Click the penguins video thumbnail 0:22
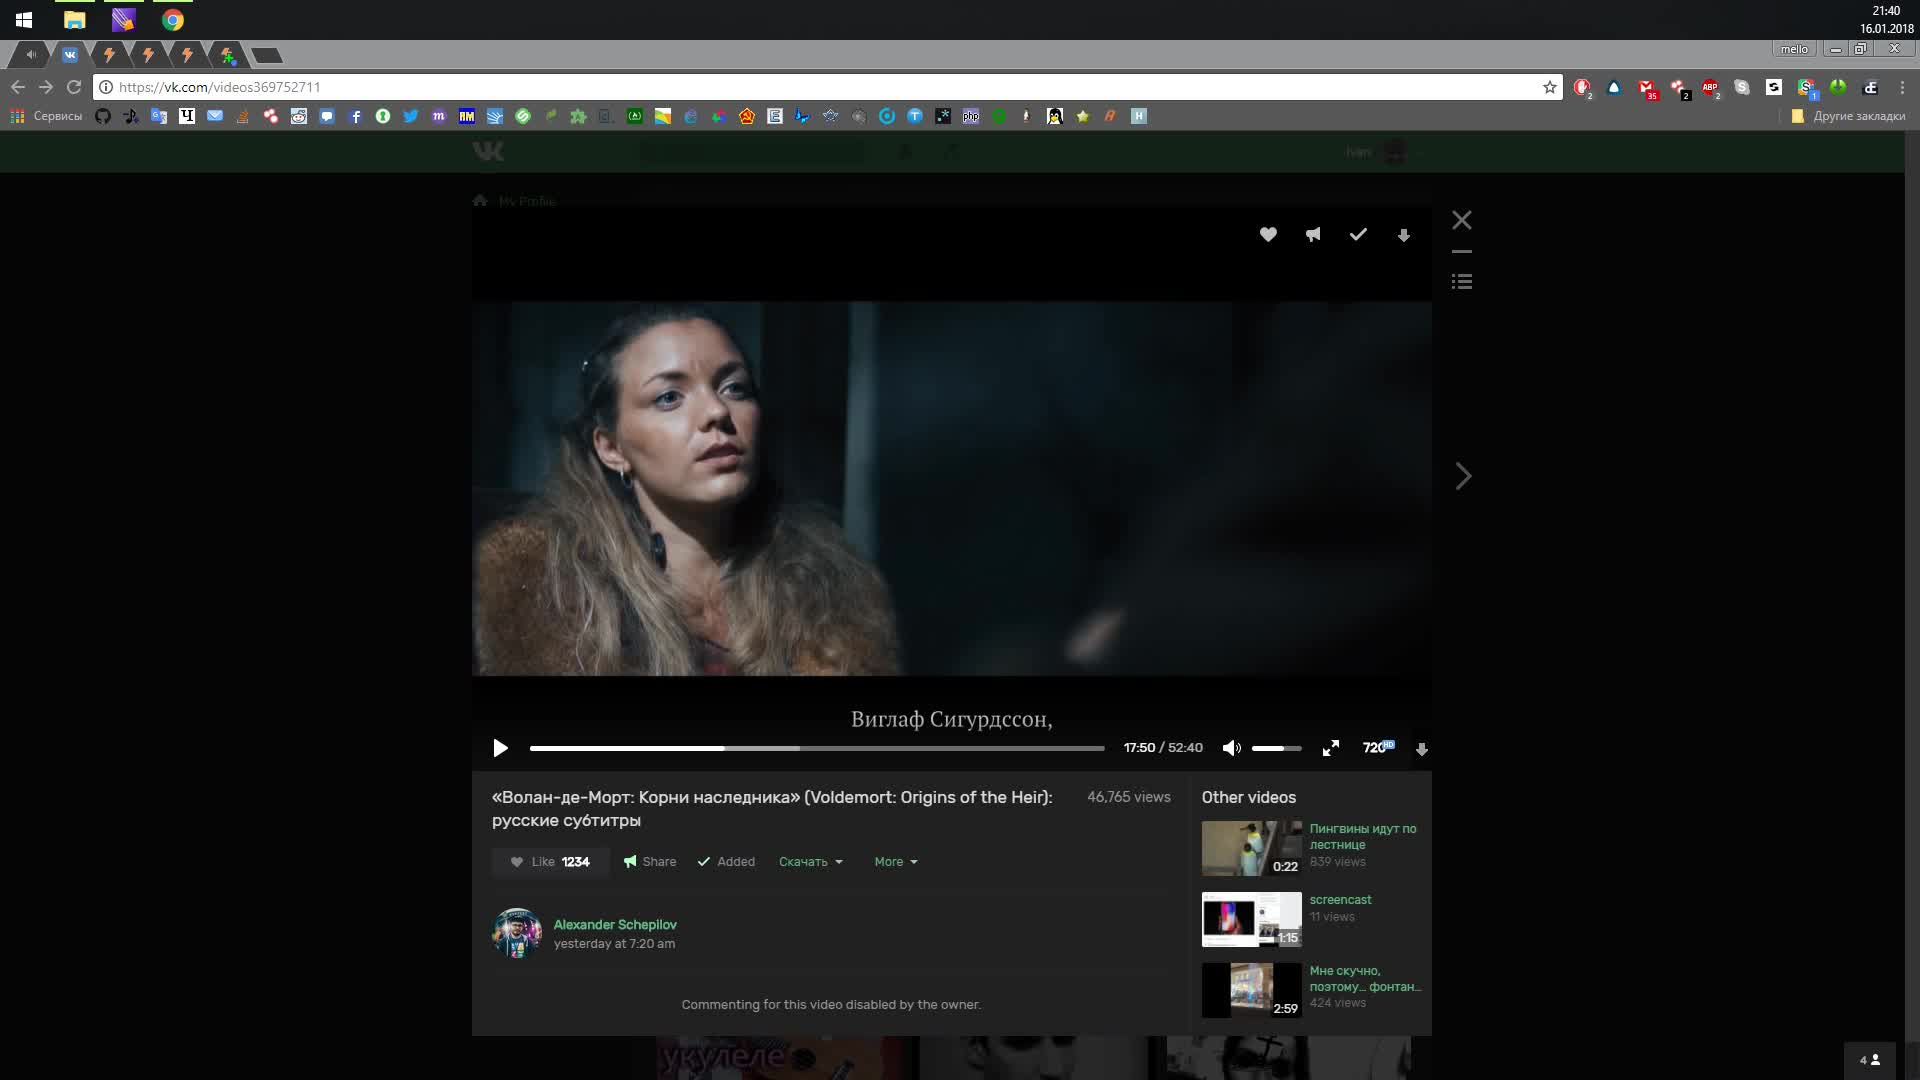1920x1080 pixels. [x=1252, y=848]
